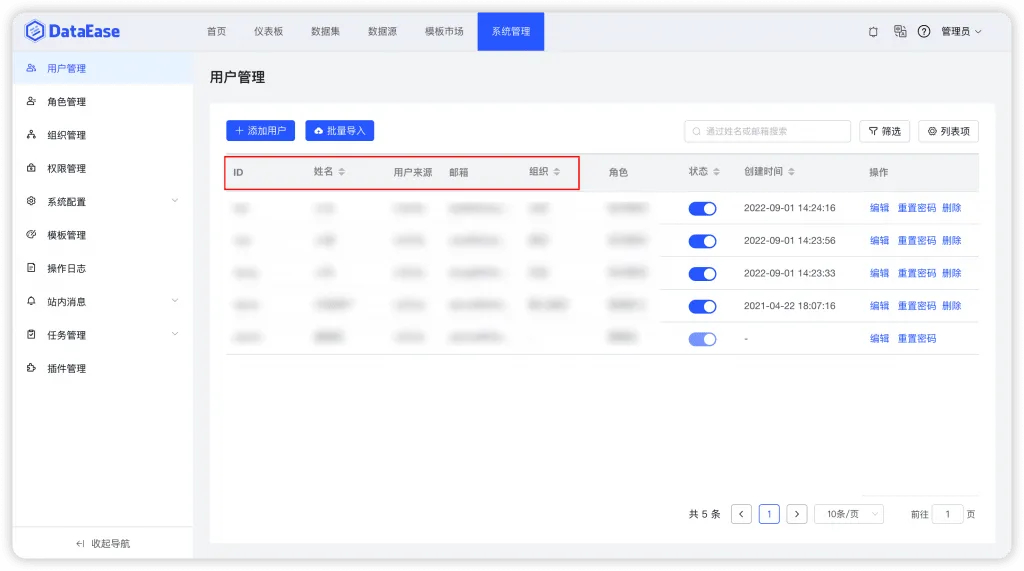Image resolution: width=1024 pixels, height=571 pixels.
Task: Click the name or email search field
Action: (767, 131)
